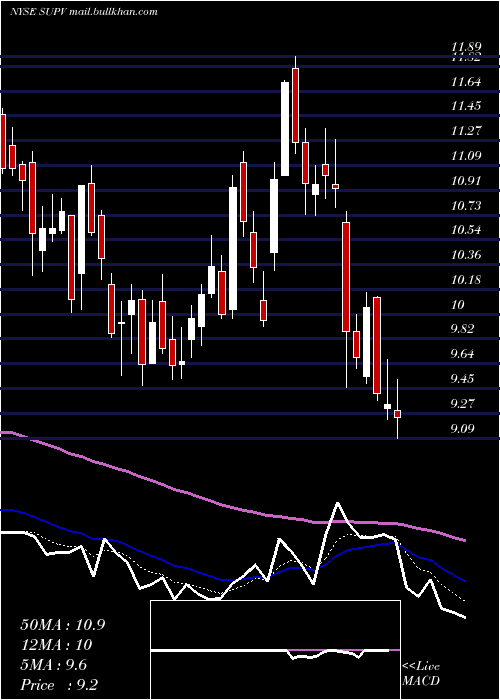Select the thick white 5MA line peak
Viewport: 500px width, 700px height.
338,504
